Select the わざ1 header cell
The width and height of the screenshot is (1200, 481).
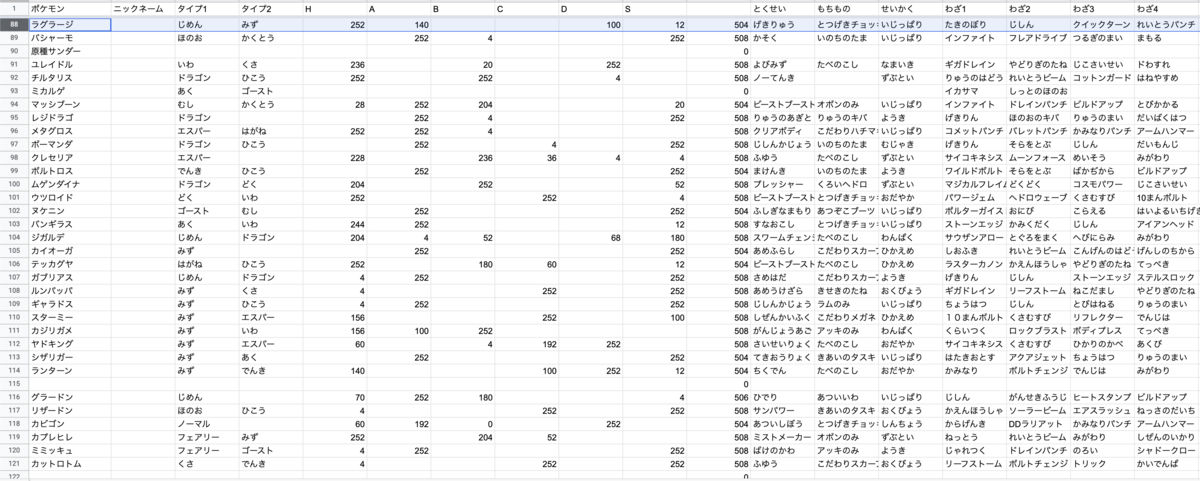coord(974,8)
